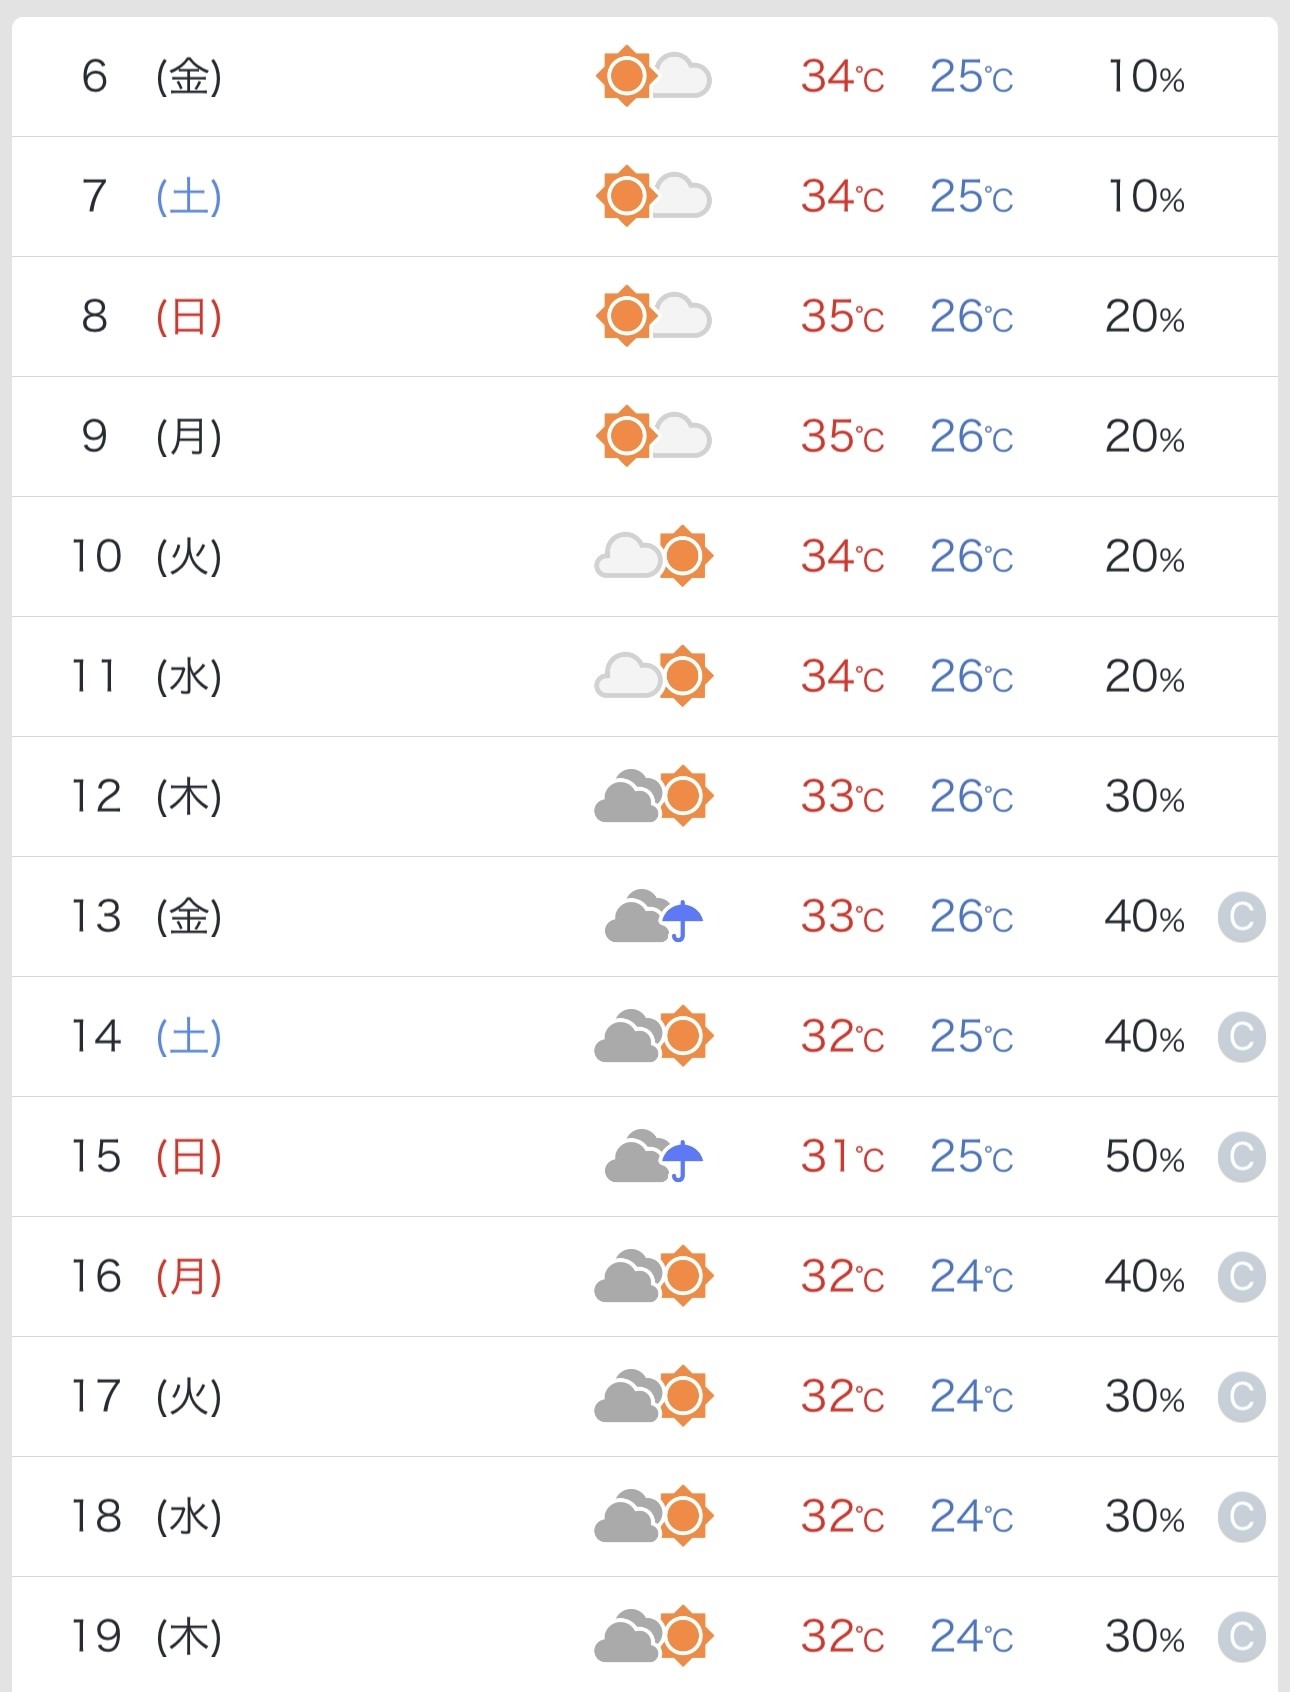Click the 24°C low temperature on day 16
1290x1692 pixels.
971,1277
